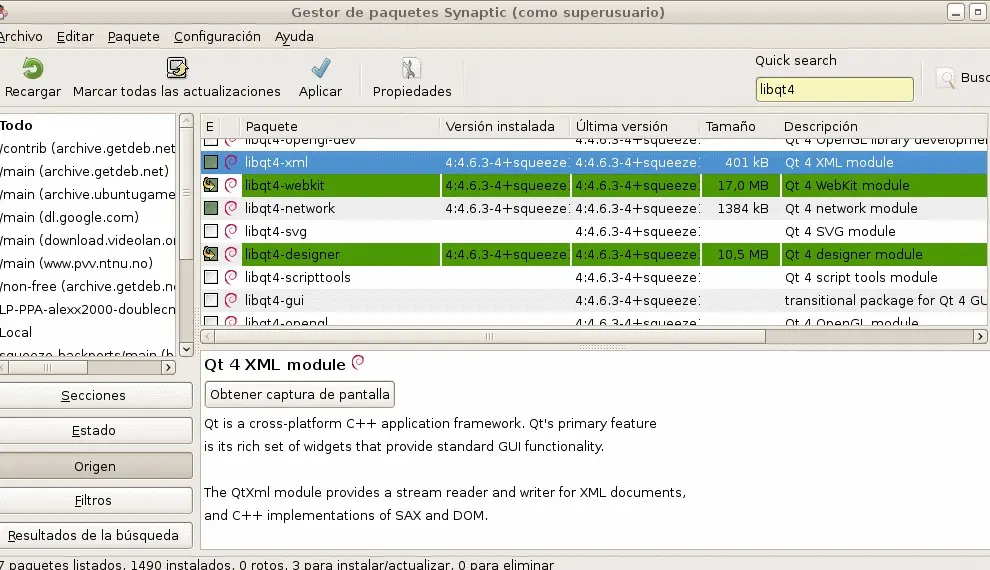990x570 pixels.
Task: Sort by Versión instalada column header
Action: click(x=505, y=126)
